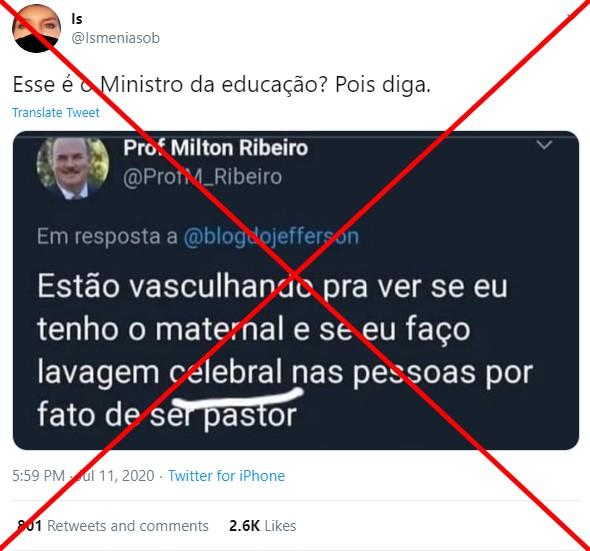Viewport: 590px width, 551px height.
Task: Click the Translate Tweet link
Action: coord(56,113)
